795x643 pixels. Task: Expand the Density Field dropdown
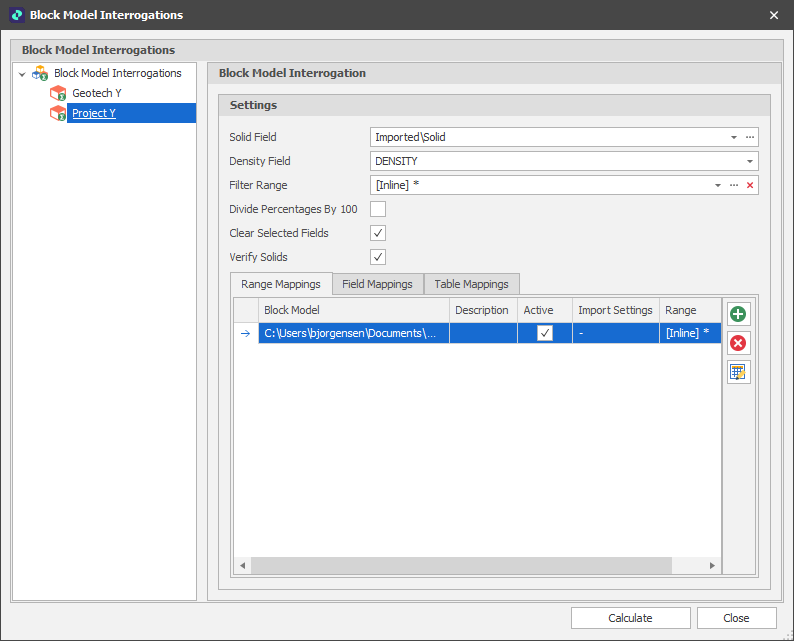[749, 161]
